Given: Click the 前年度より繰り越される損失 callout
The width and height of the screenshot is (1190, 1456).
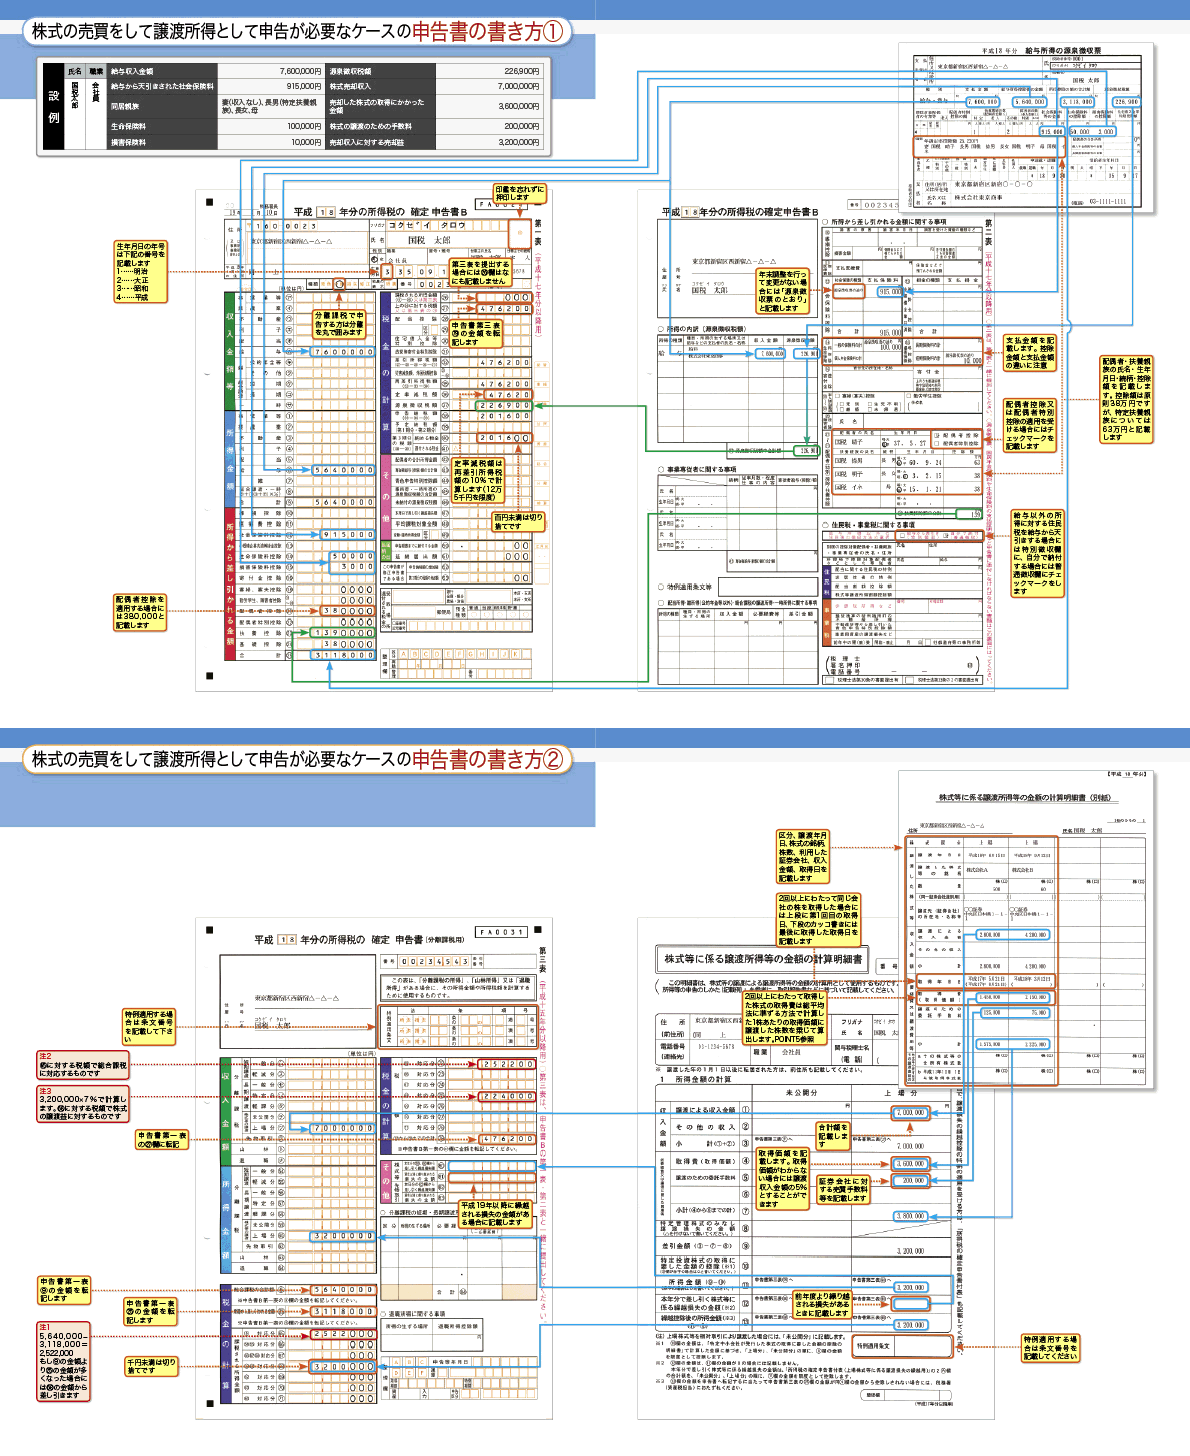Looking at the screenshot, I should click(822, 1304).
